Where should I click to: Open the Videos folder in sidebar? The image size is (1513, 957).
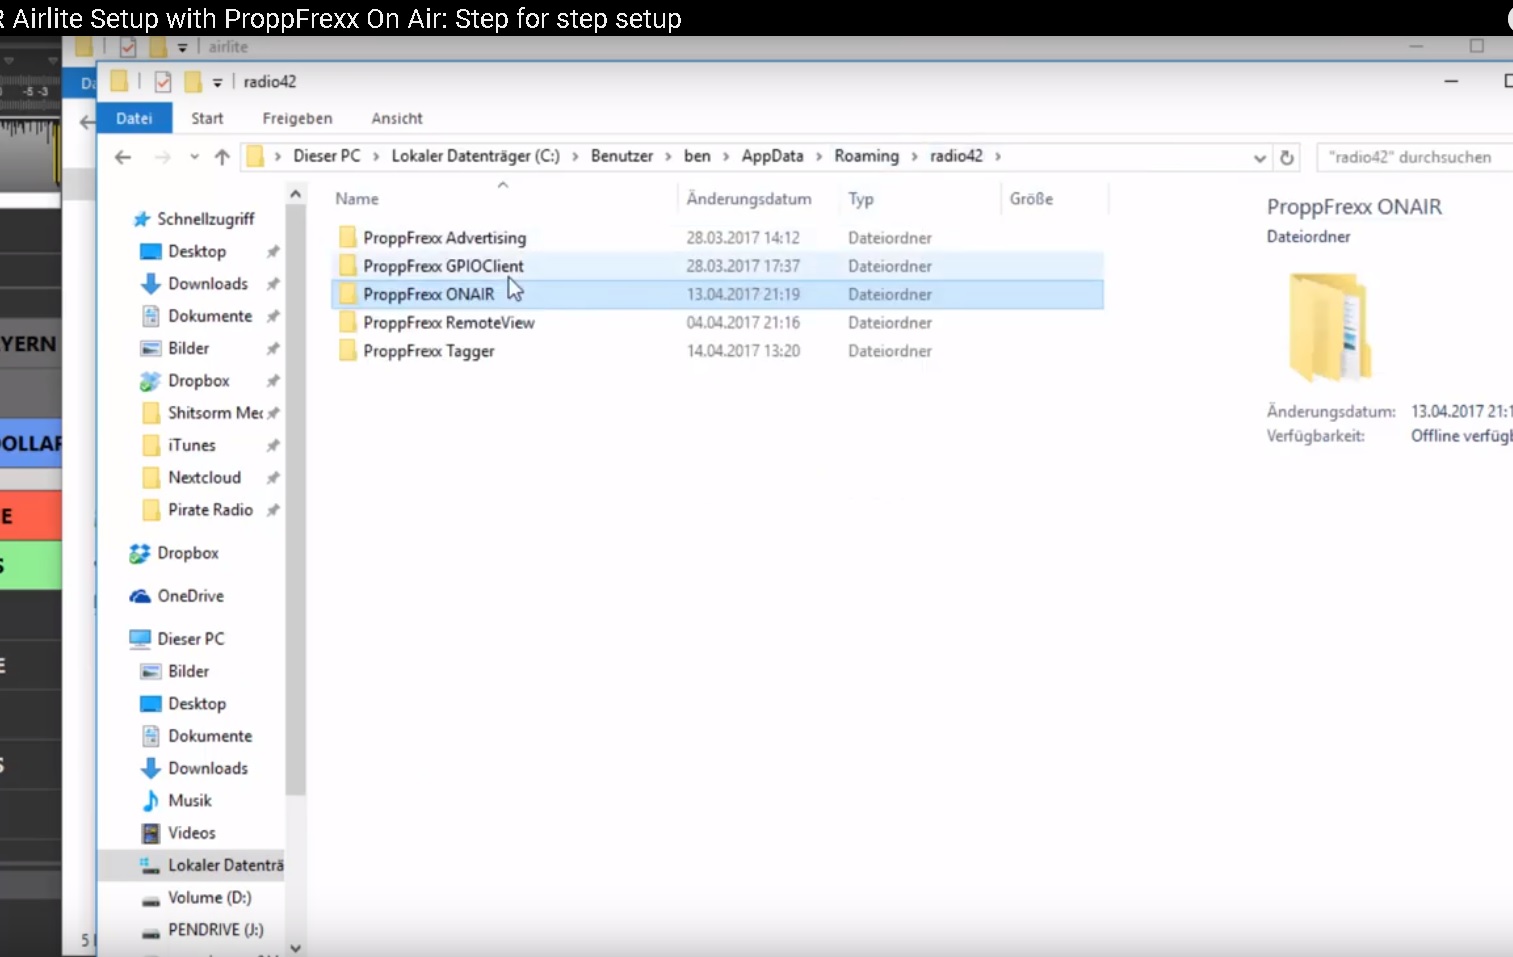pyautogui.click(x=191, y=833)
